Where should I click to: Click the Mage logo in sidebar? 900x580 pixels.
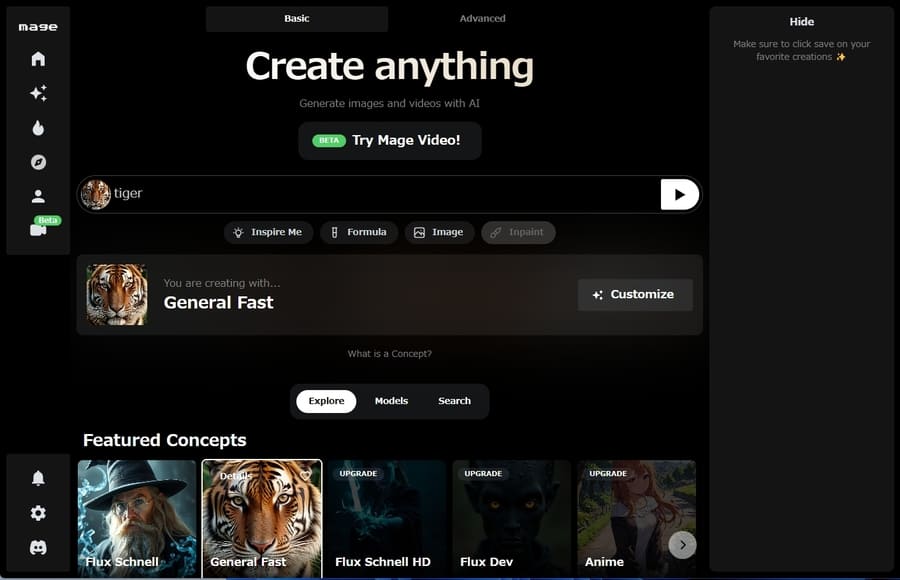point(38,27)
